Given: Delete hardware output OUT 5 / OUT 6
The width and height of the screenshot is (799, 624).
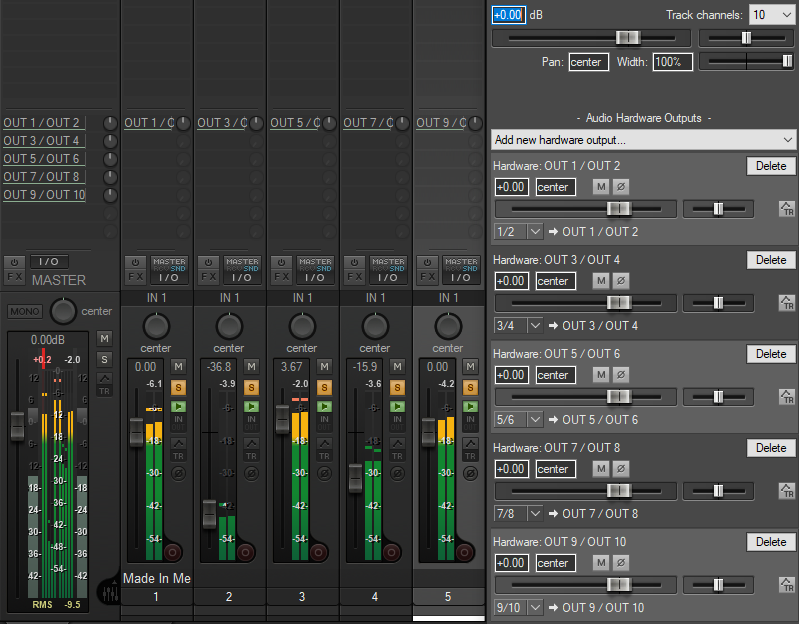Looking at the screenshot, I should point(771,354).
